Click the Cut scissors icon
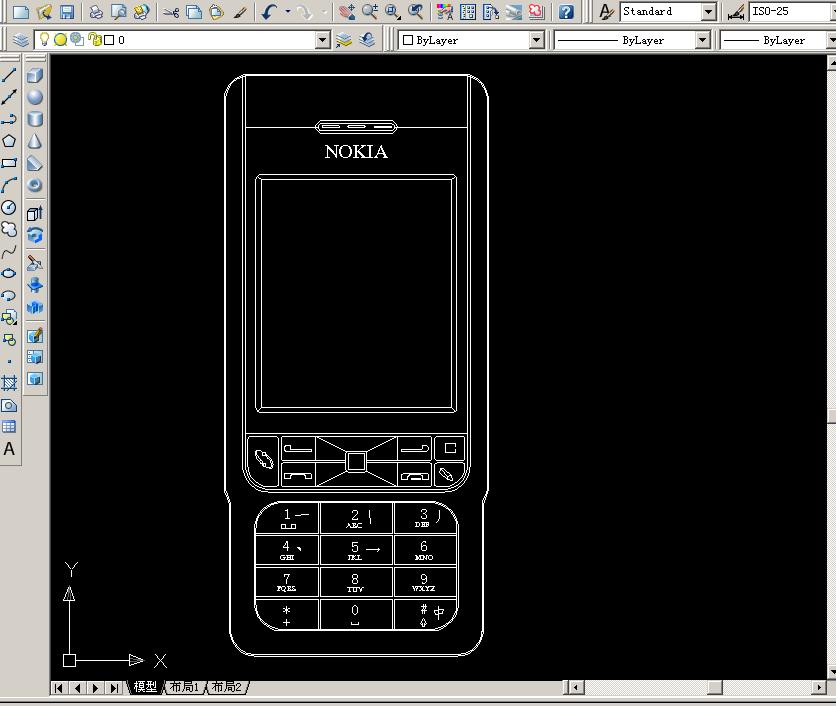Image resolution: width=836 pixels, height=706 pixels. click(171, 12)
